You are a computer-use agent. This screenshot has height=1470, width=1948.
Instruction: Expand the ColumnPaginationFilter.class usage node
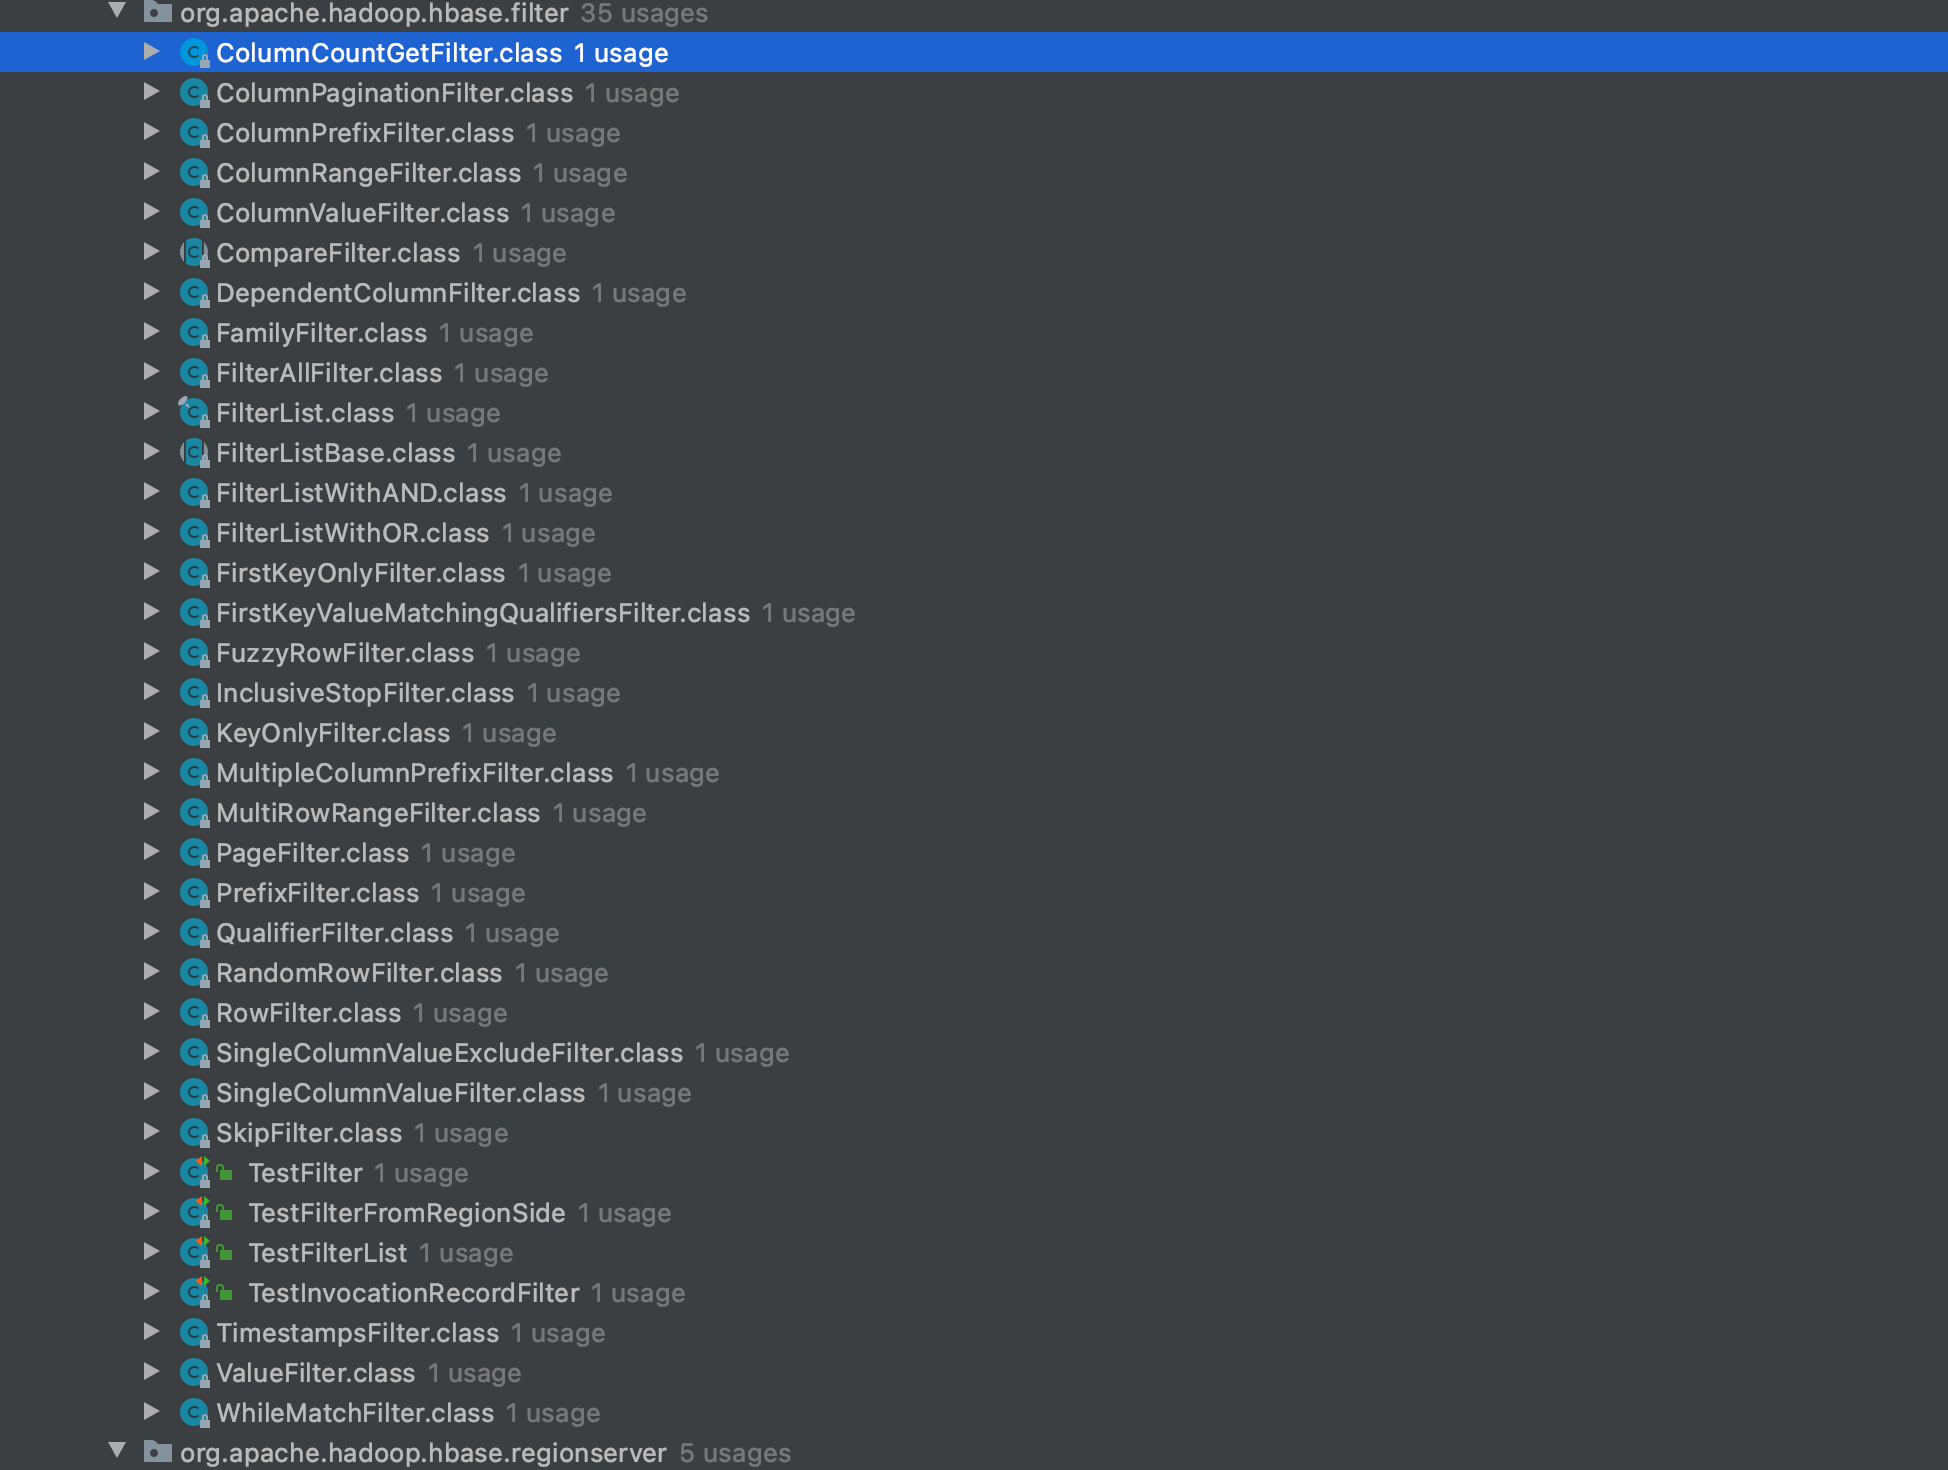click(151, 92)
